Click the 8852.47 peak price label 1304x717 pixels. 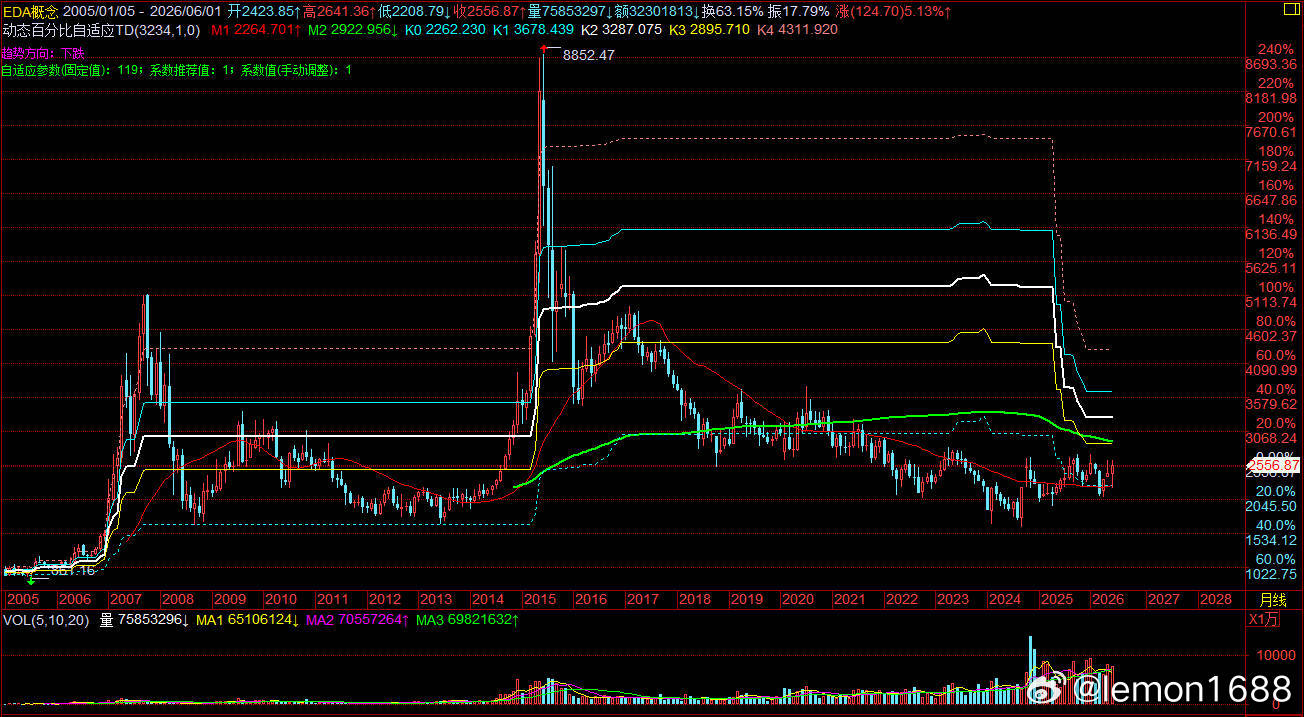point(589,56)
